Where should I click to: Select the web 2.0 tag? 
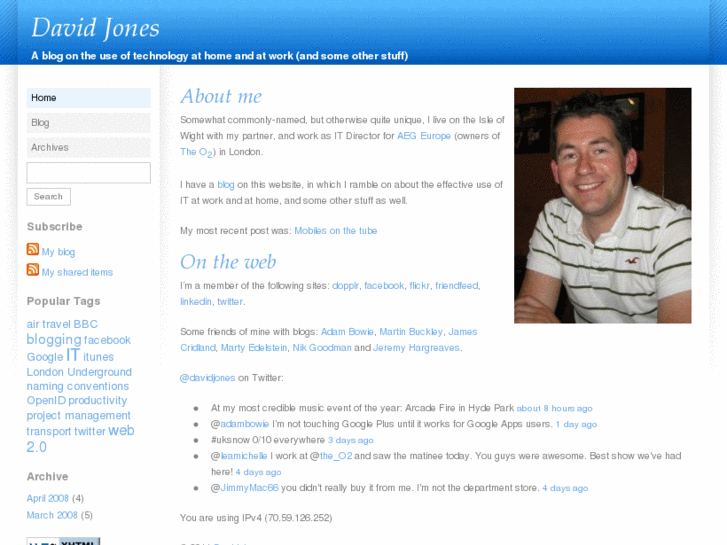point(80,439)
